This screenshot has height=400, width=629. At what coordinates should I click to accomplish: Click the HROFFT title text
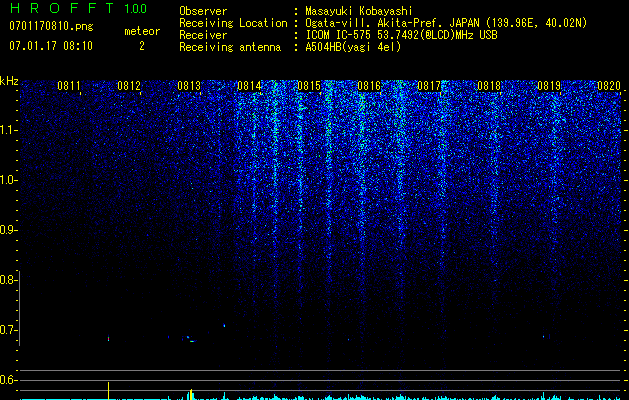click(x=63, y=8)
